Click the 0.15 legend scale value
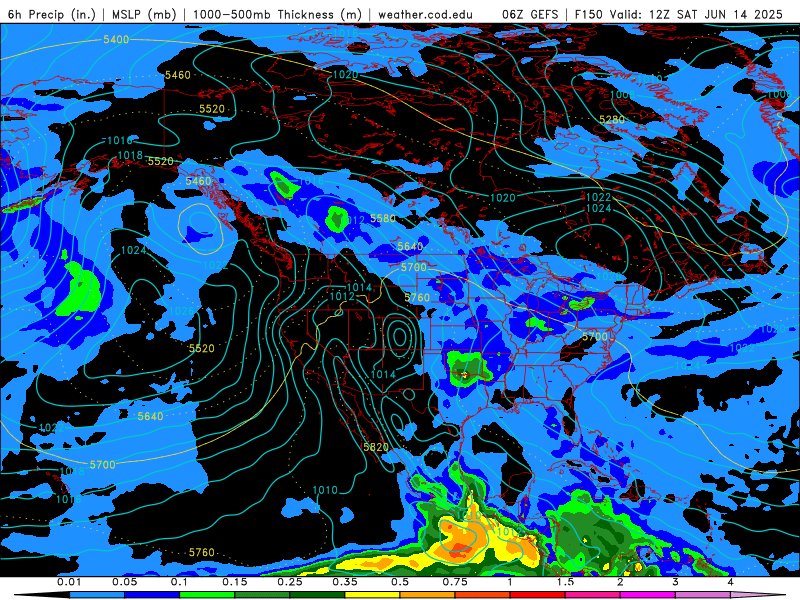Image resolution: width=800 pixels, height=600 pixels. pyautogui.click(x=235, y=582)
